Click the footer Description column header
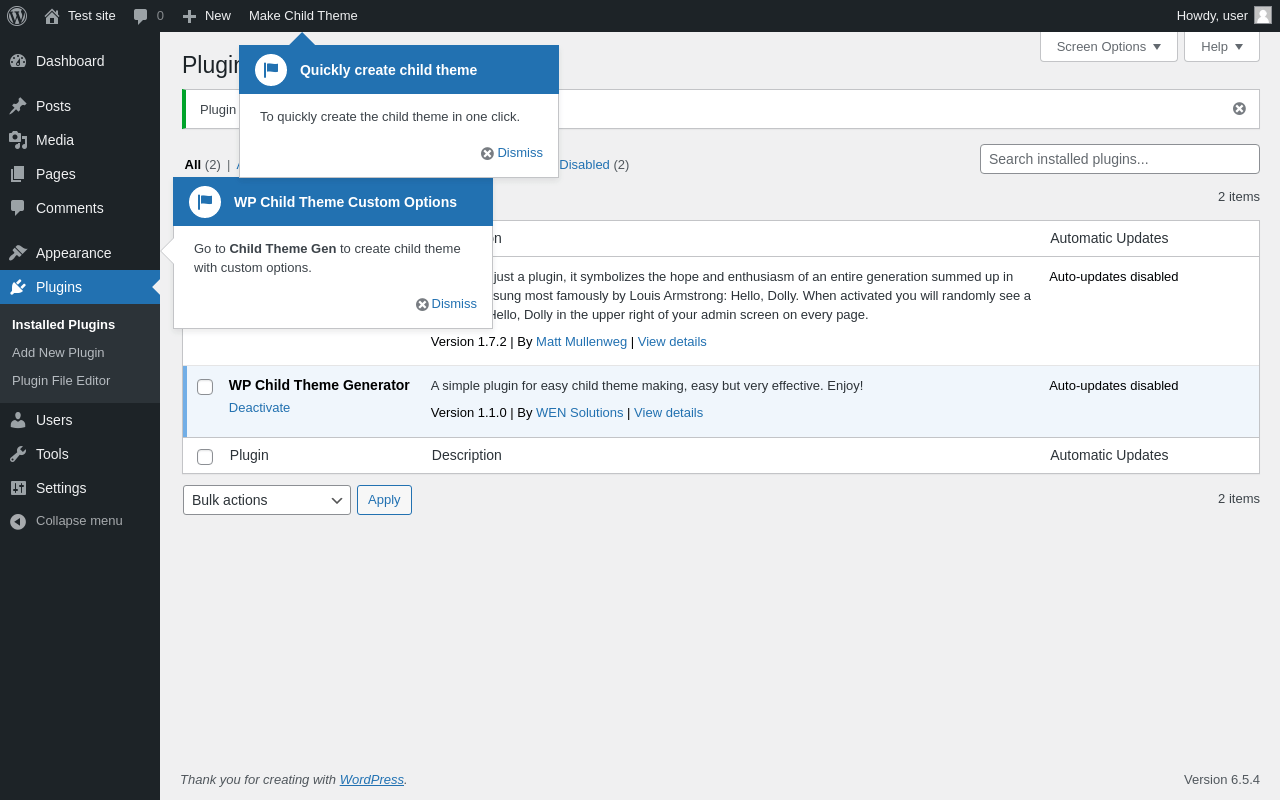Viewport: 1280px width, 800px height. tap(467, 455)
